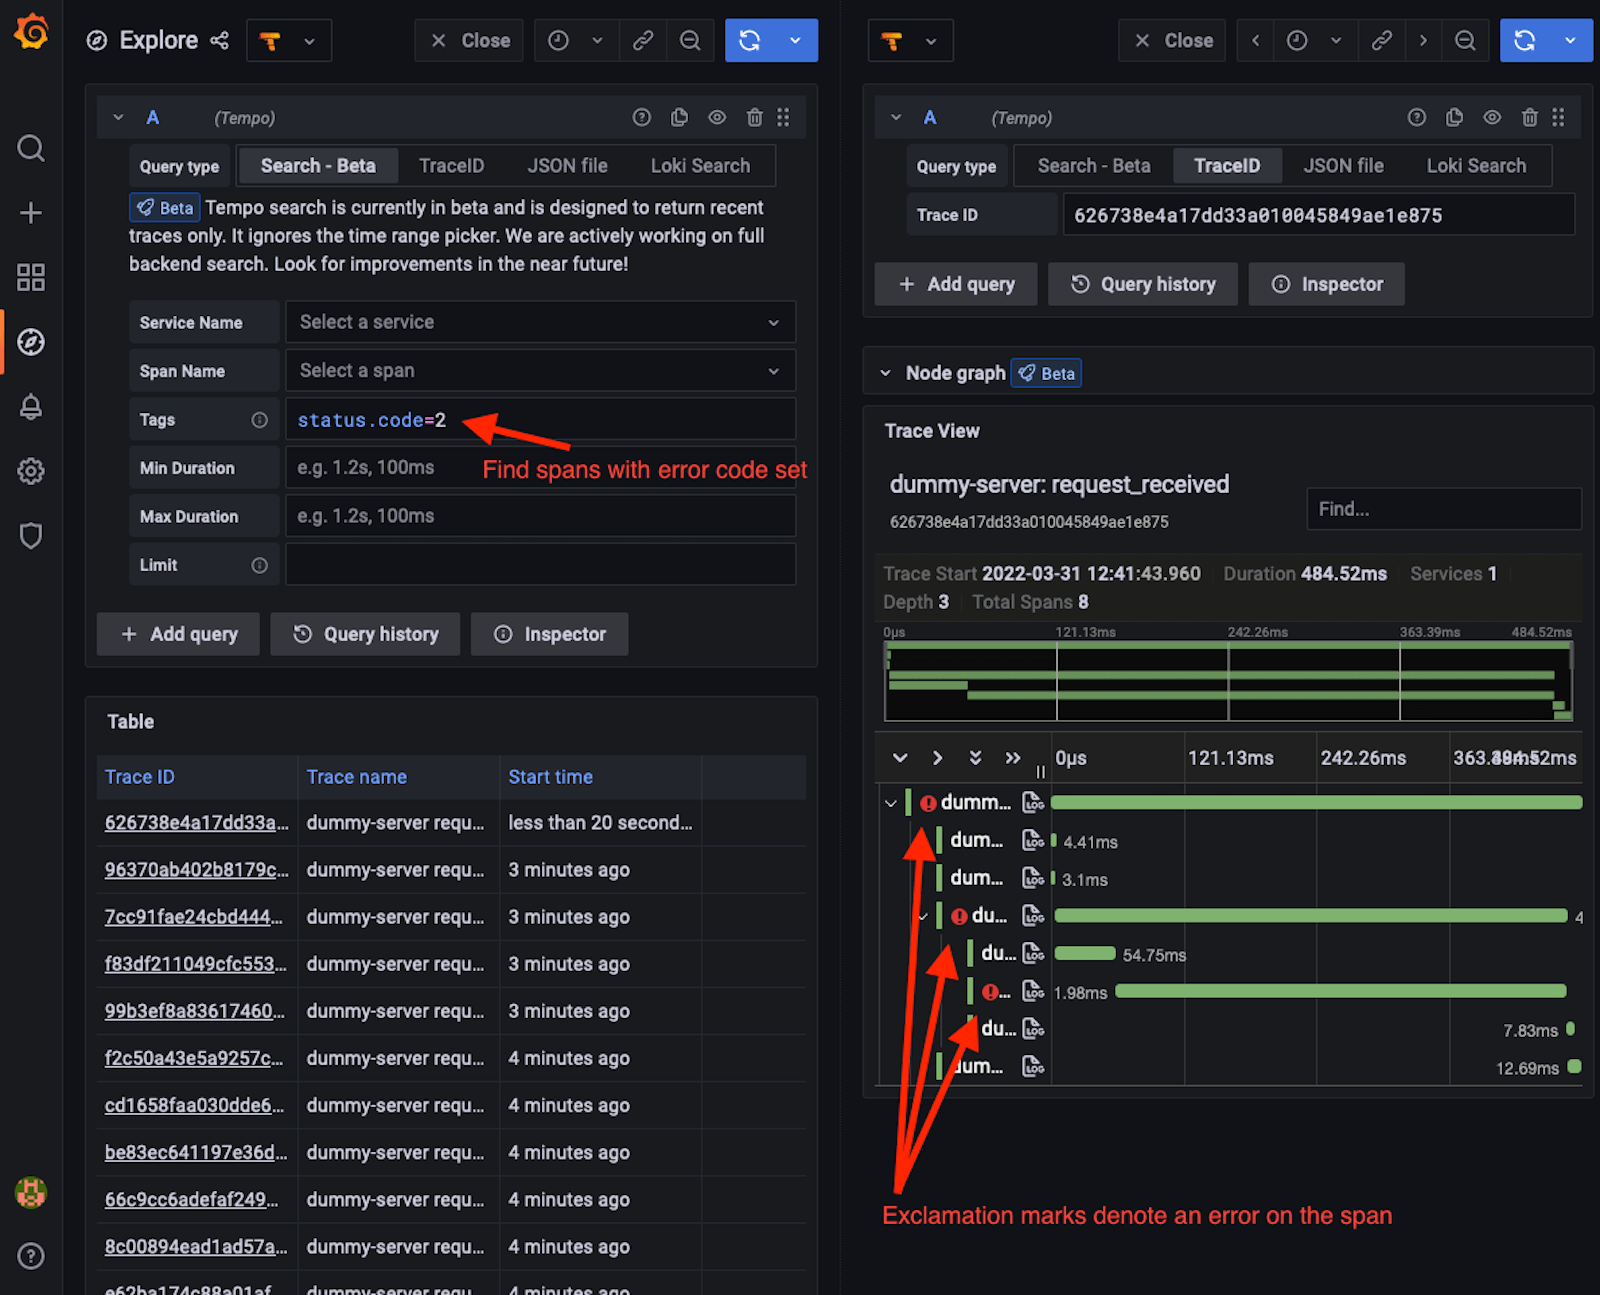This screenshot has width=1600, height=1295.
Task: Open Explore via the compass icon
Action: point(30,341)
